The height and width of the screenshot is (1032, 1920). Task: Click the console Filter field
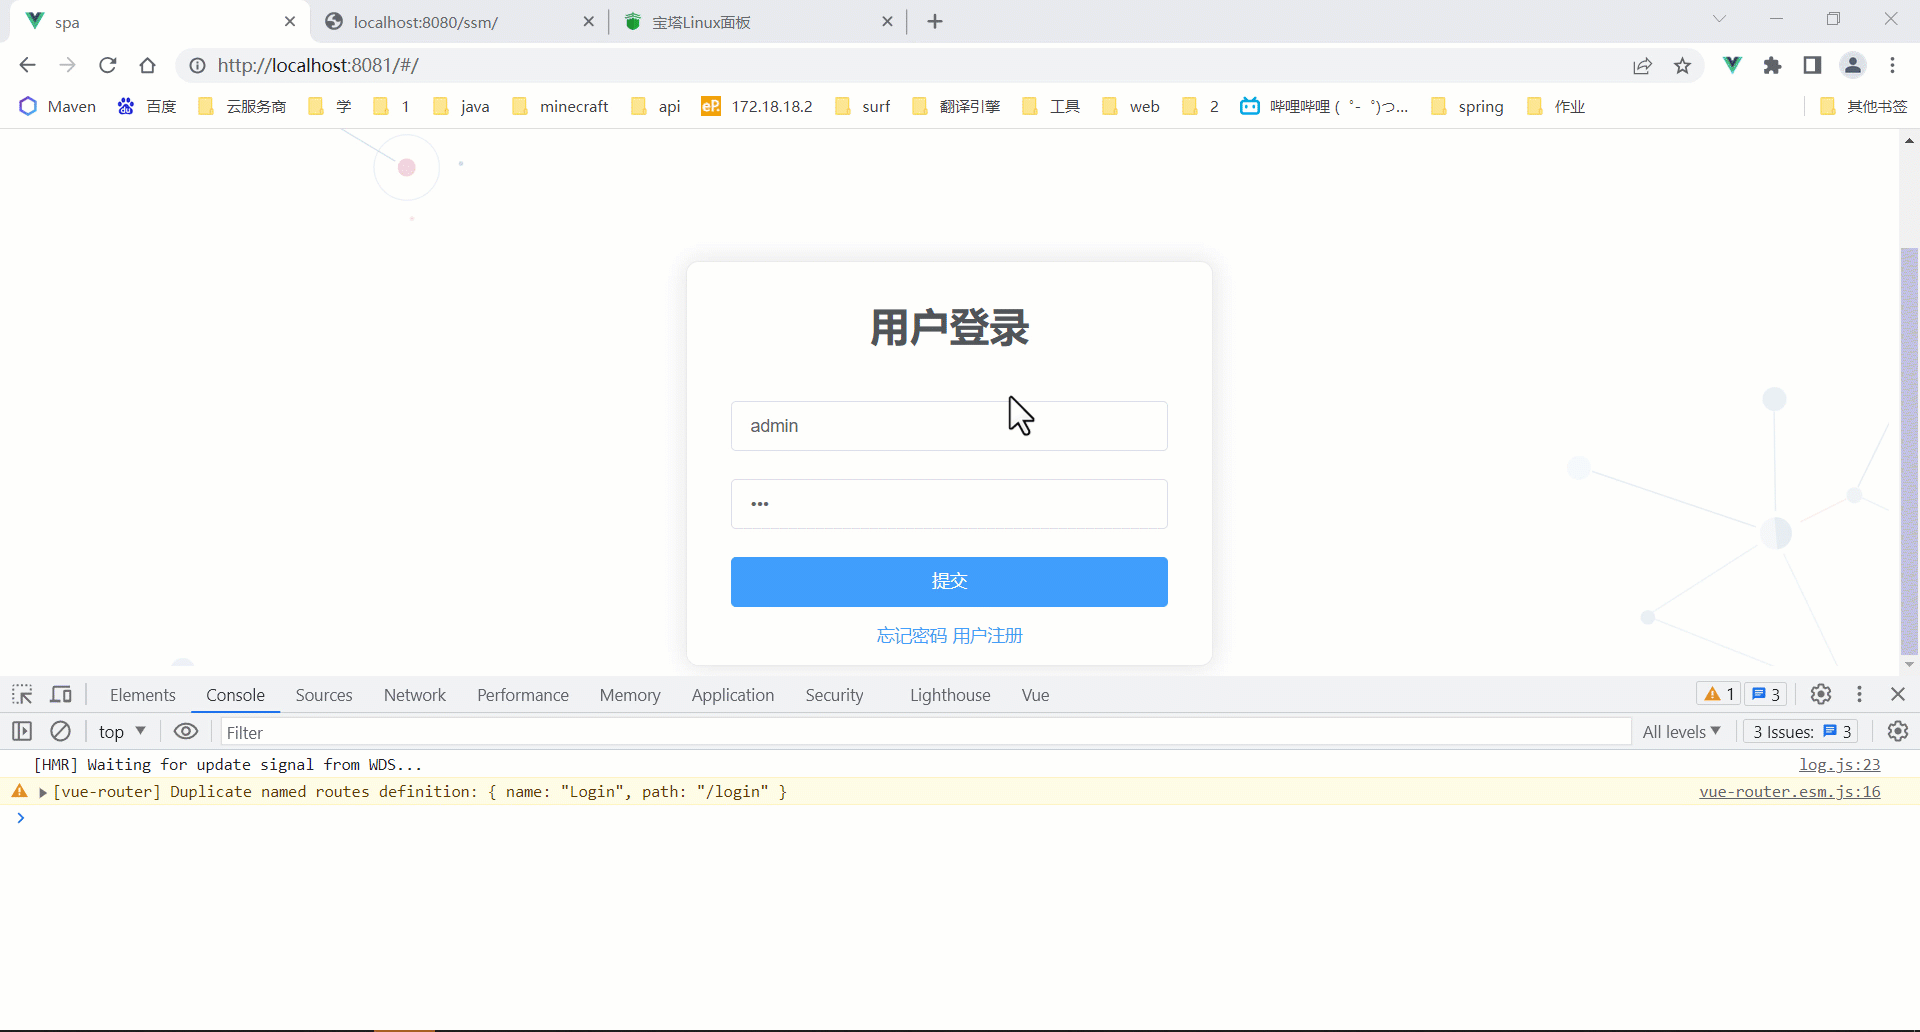pos(925,732)
